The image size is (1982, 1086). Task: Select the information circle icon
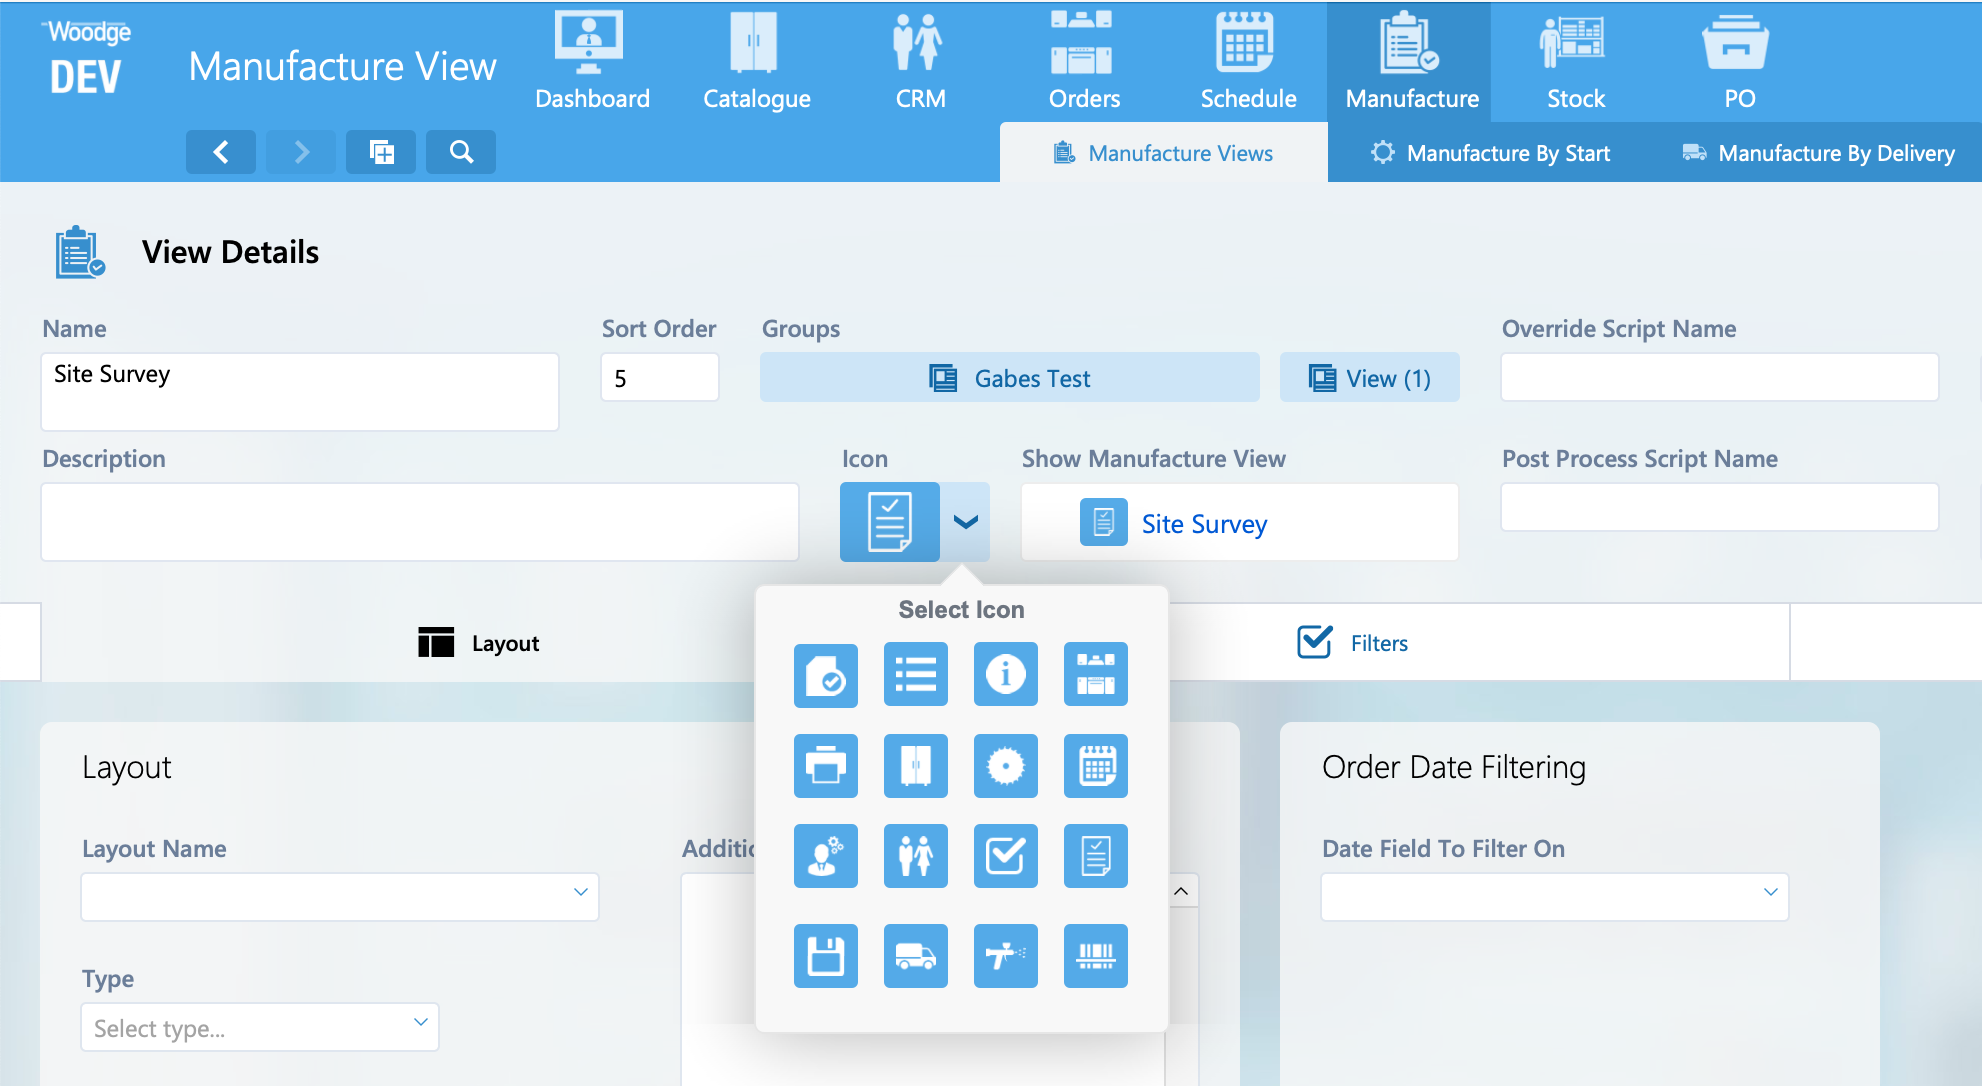click(1005, 675)
